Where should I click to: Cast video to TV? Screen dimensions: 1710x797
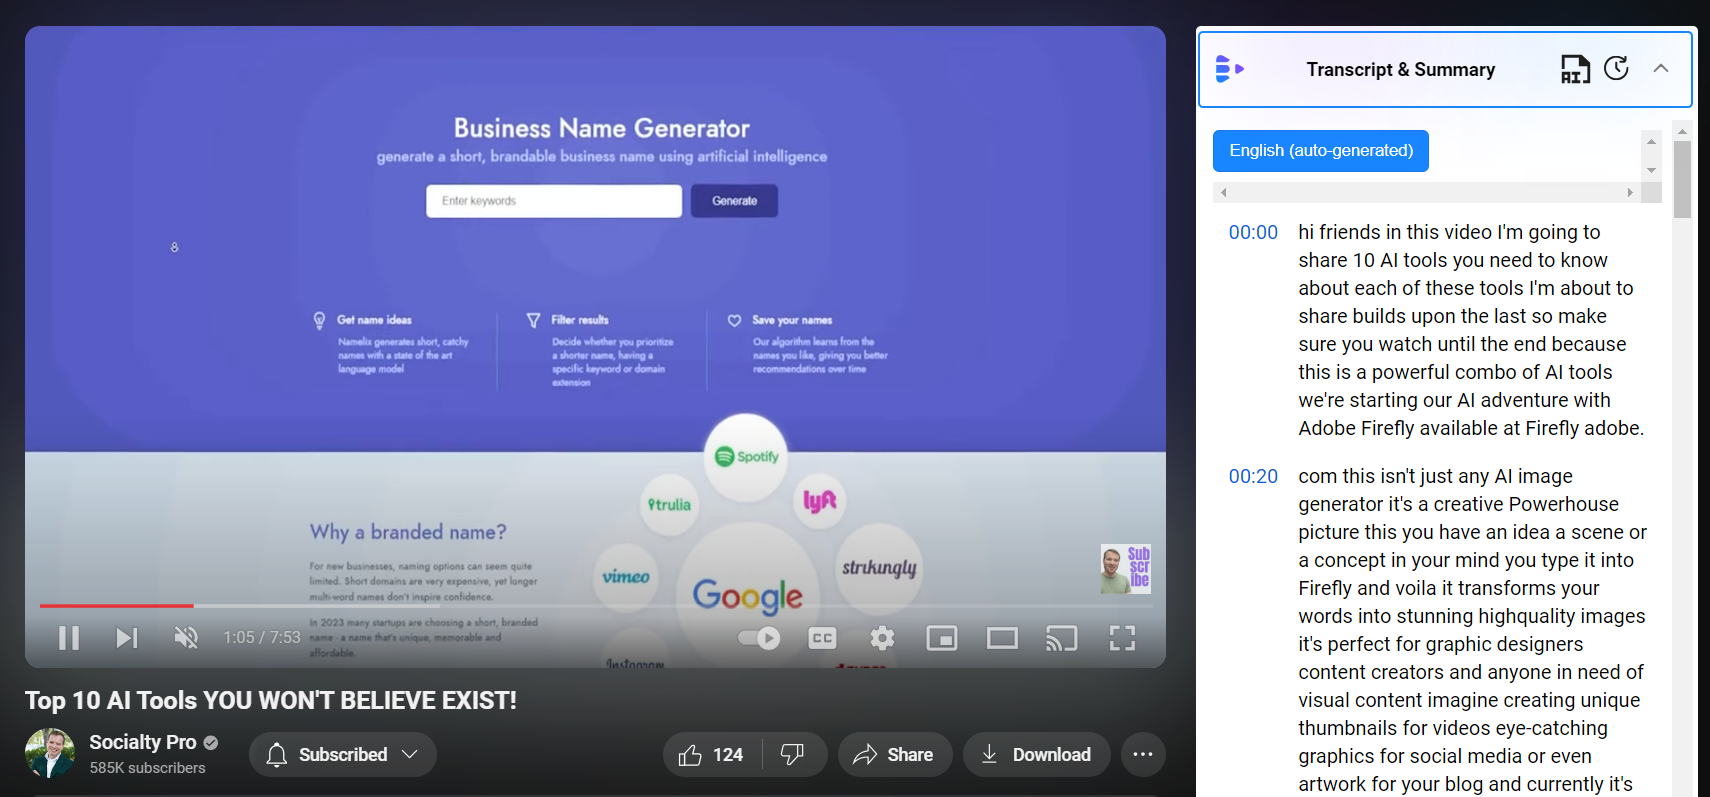(1062, 638)
